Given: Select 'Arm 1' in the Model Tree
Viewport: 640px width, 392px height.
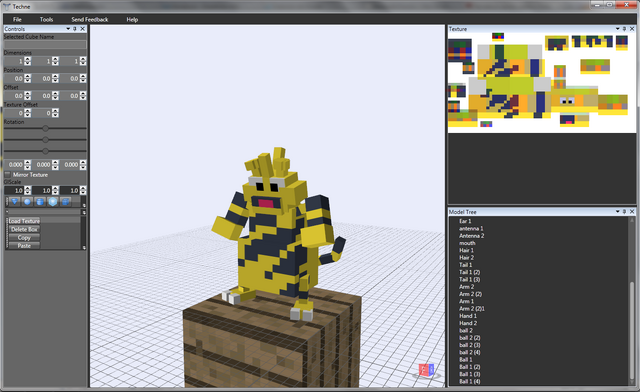Looking at the screenshot, I should pyautogui.click(x=466, y=301).
